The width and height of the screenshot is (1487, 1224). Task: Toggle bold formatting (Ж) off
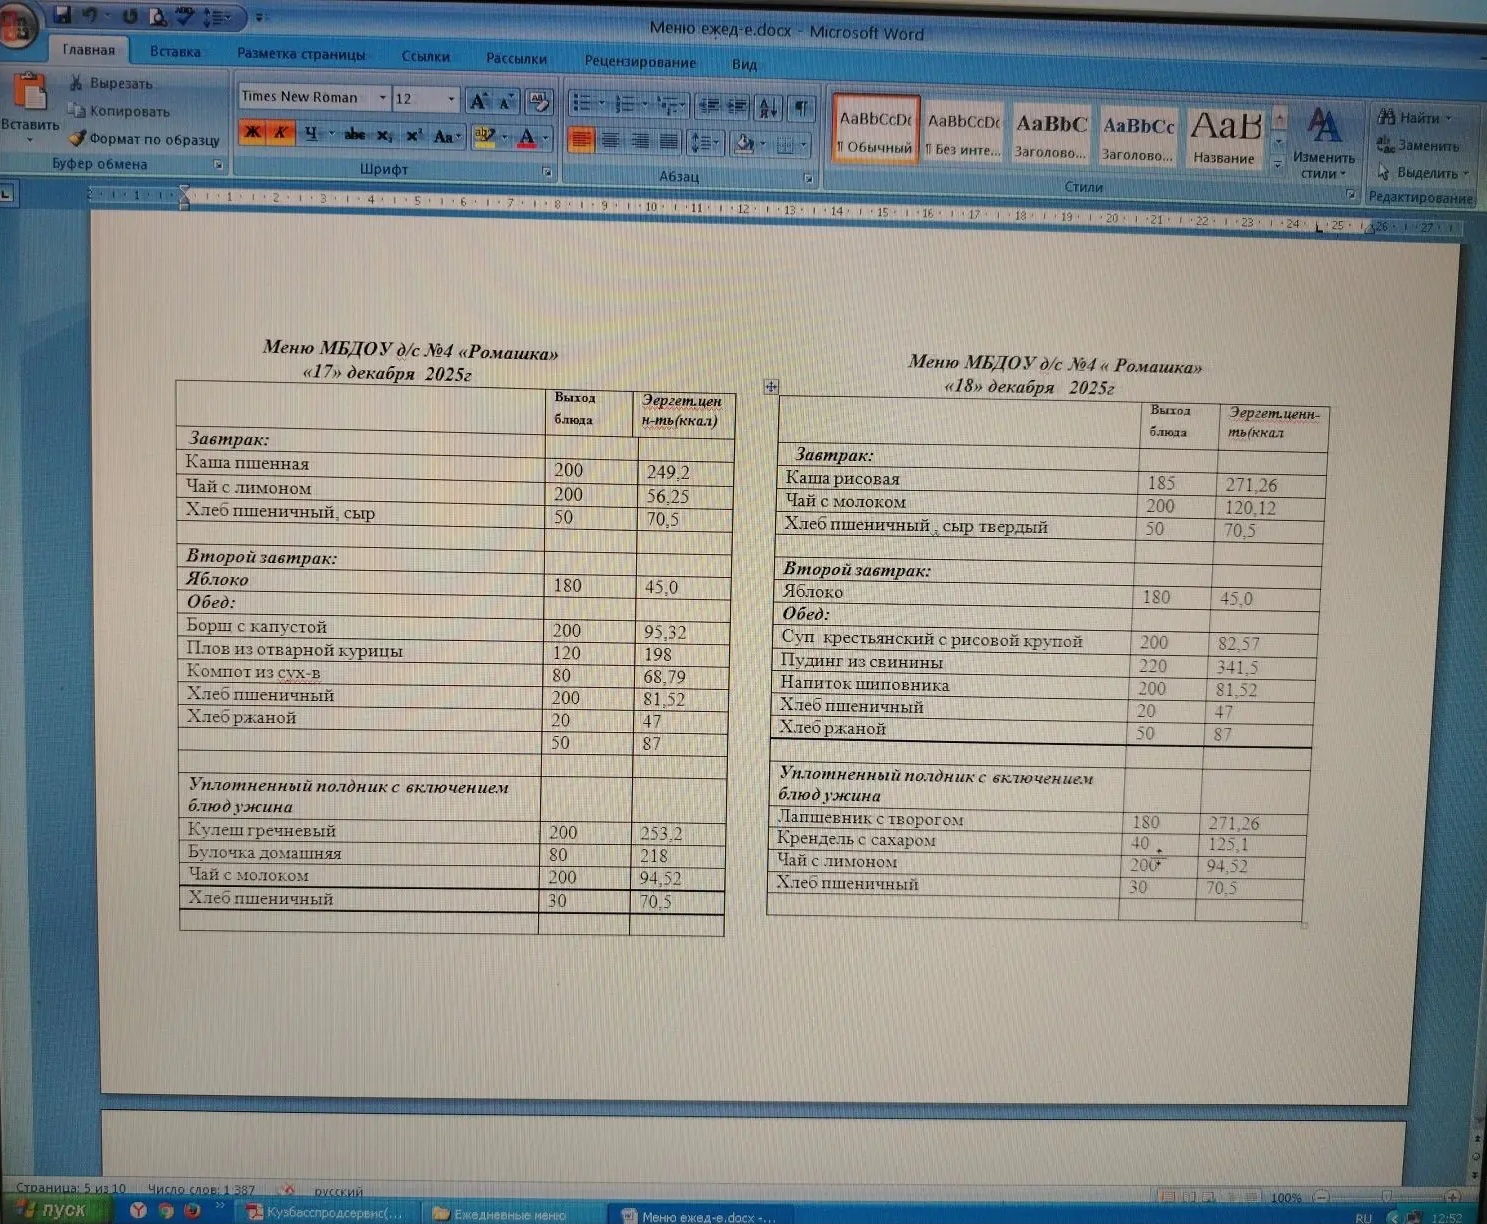point(253,133)
